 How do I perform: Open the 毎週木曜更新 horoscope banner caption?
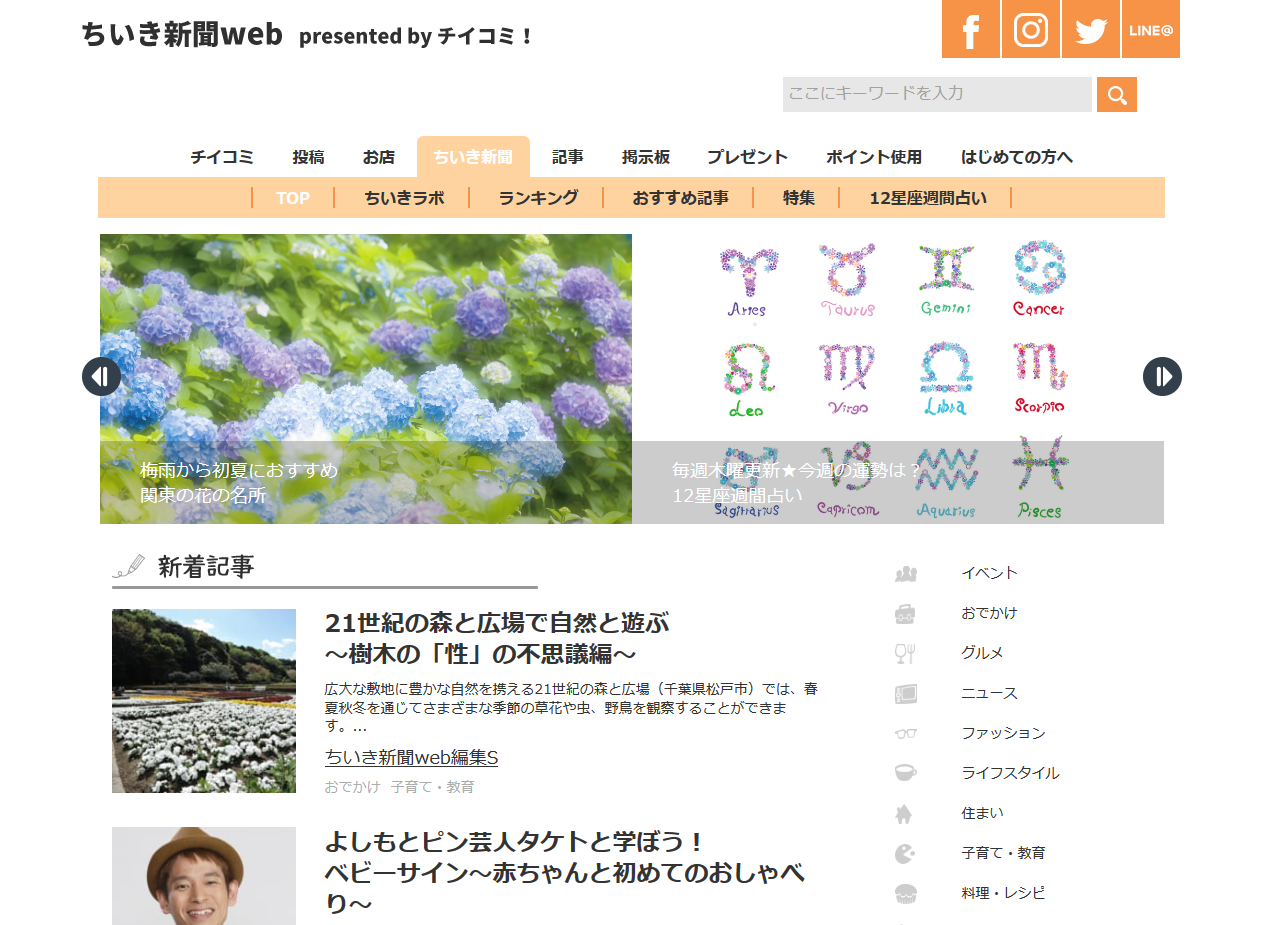pyautogui.click(x=797, y=483)
